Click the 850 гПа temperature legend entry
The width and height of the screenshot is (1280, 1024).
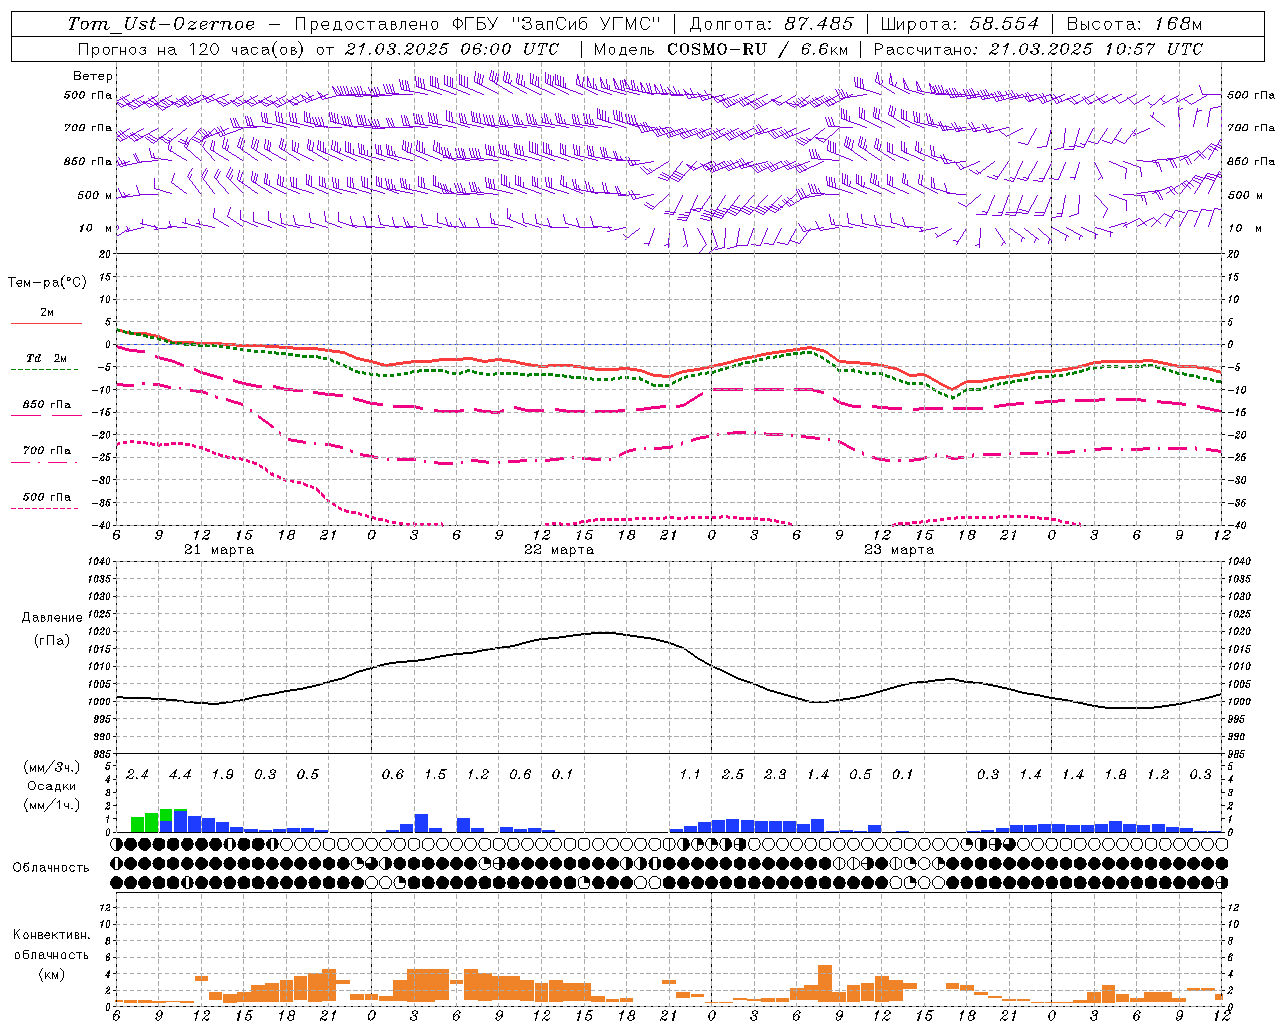[x=47, y=405]
